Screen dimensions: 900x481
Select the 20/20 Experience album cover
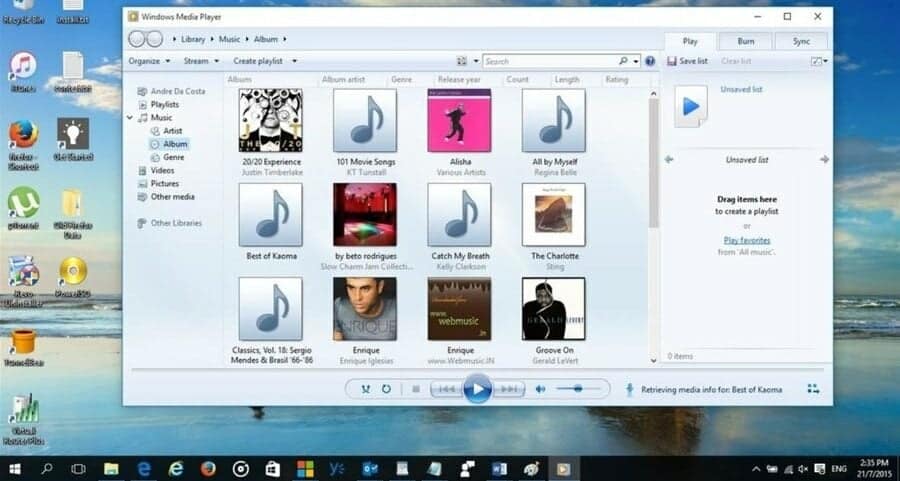tap(271, 120)
